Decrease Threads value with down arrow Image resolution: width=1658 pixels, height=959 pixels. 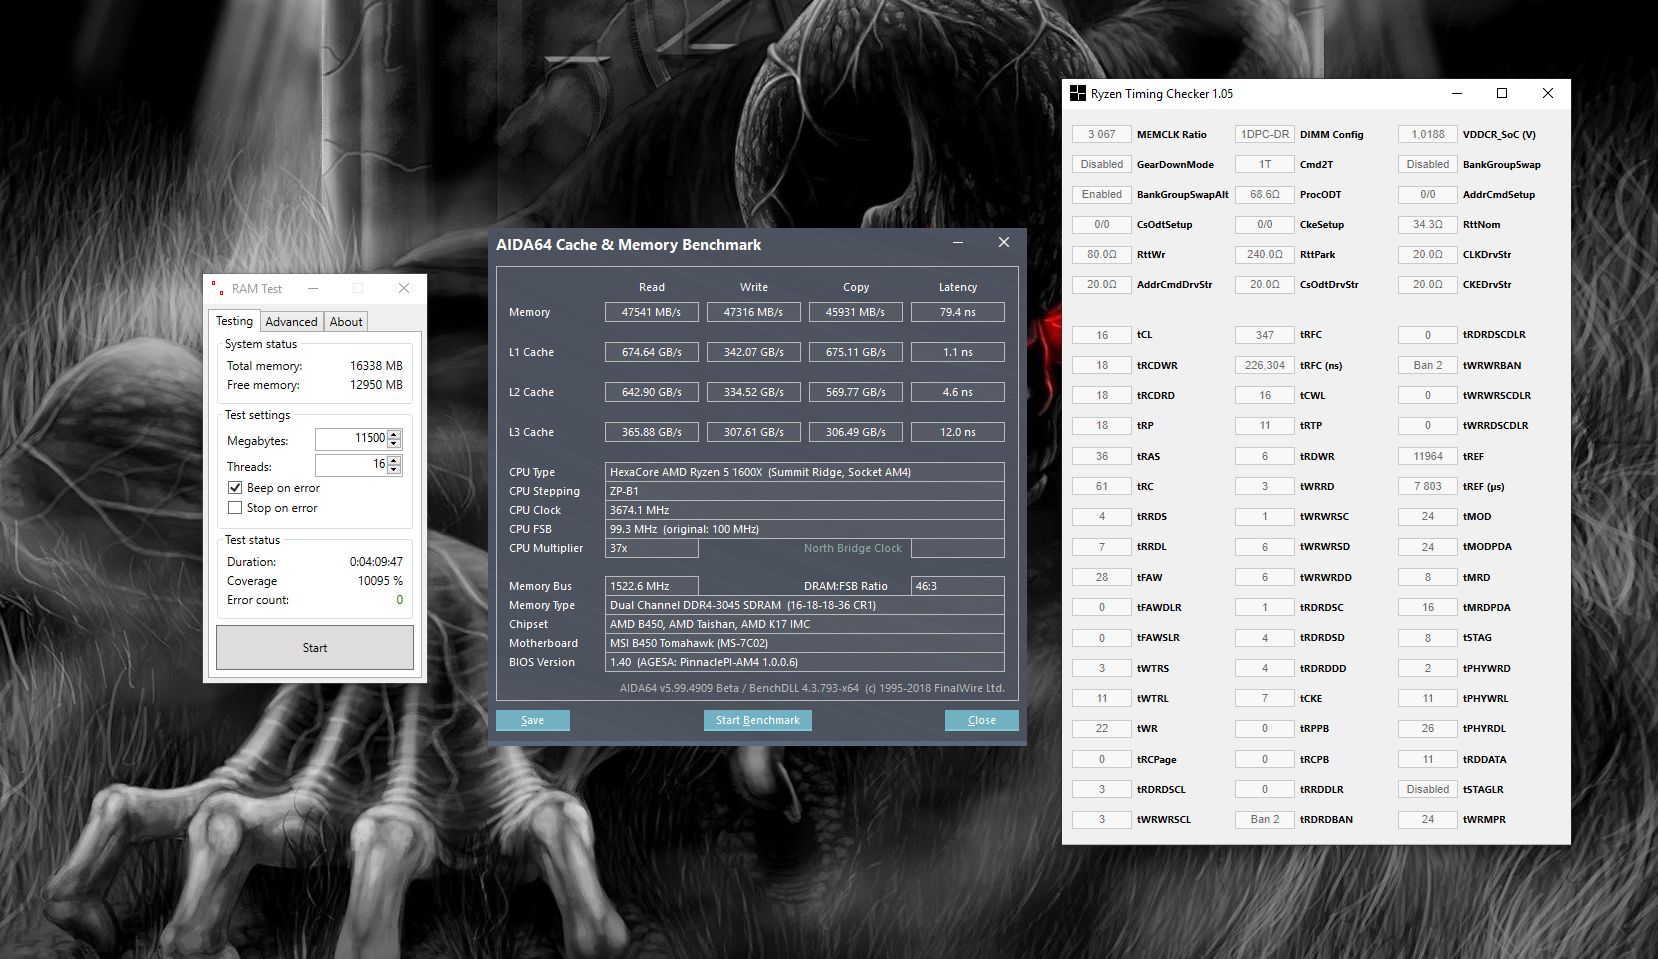click(394, 469)
